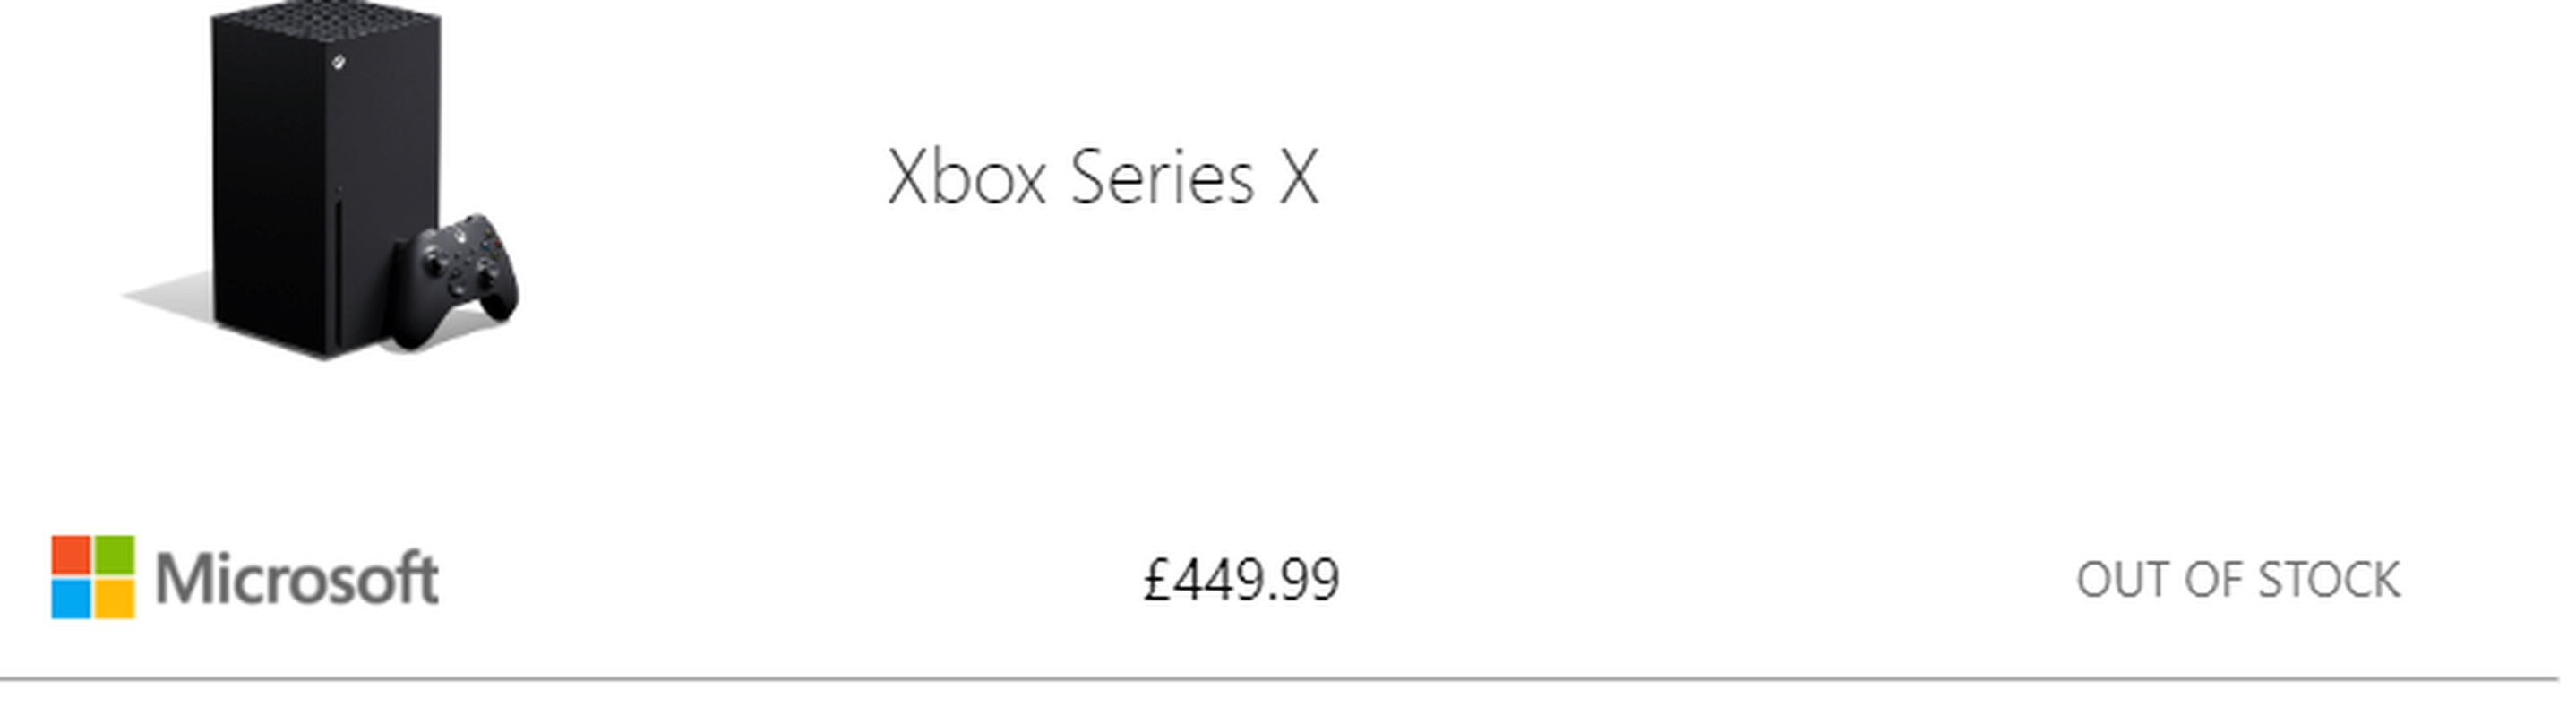Viewport: 2576px width, 716px height.
Task: Pick the yellow square in Microsoft logo
Action: (x=115, y=599)
